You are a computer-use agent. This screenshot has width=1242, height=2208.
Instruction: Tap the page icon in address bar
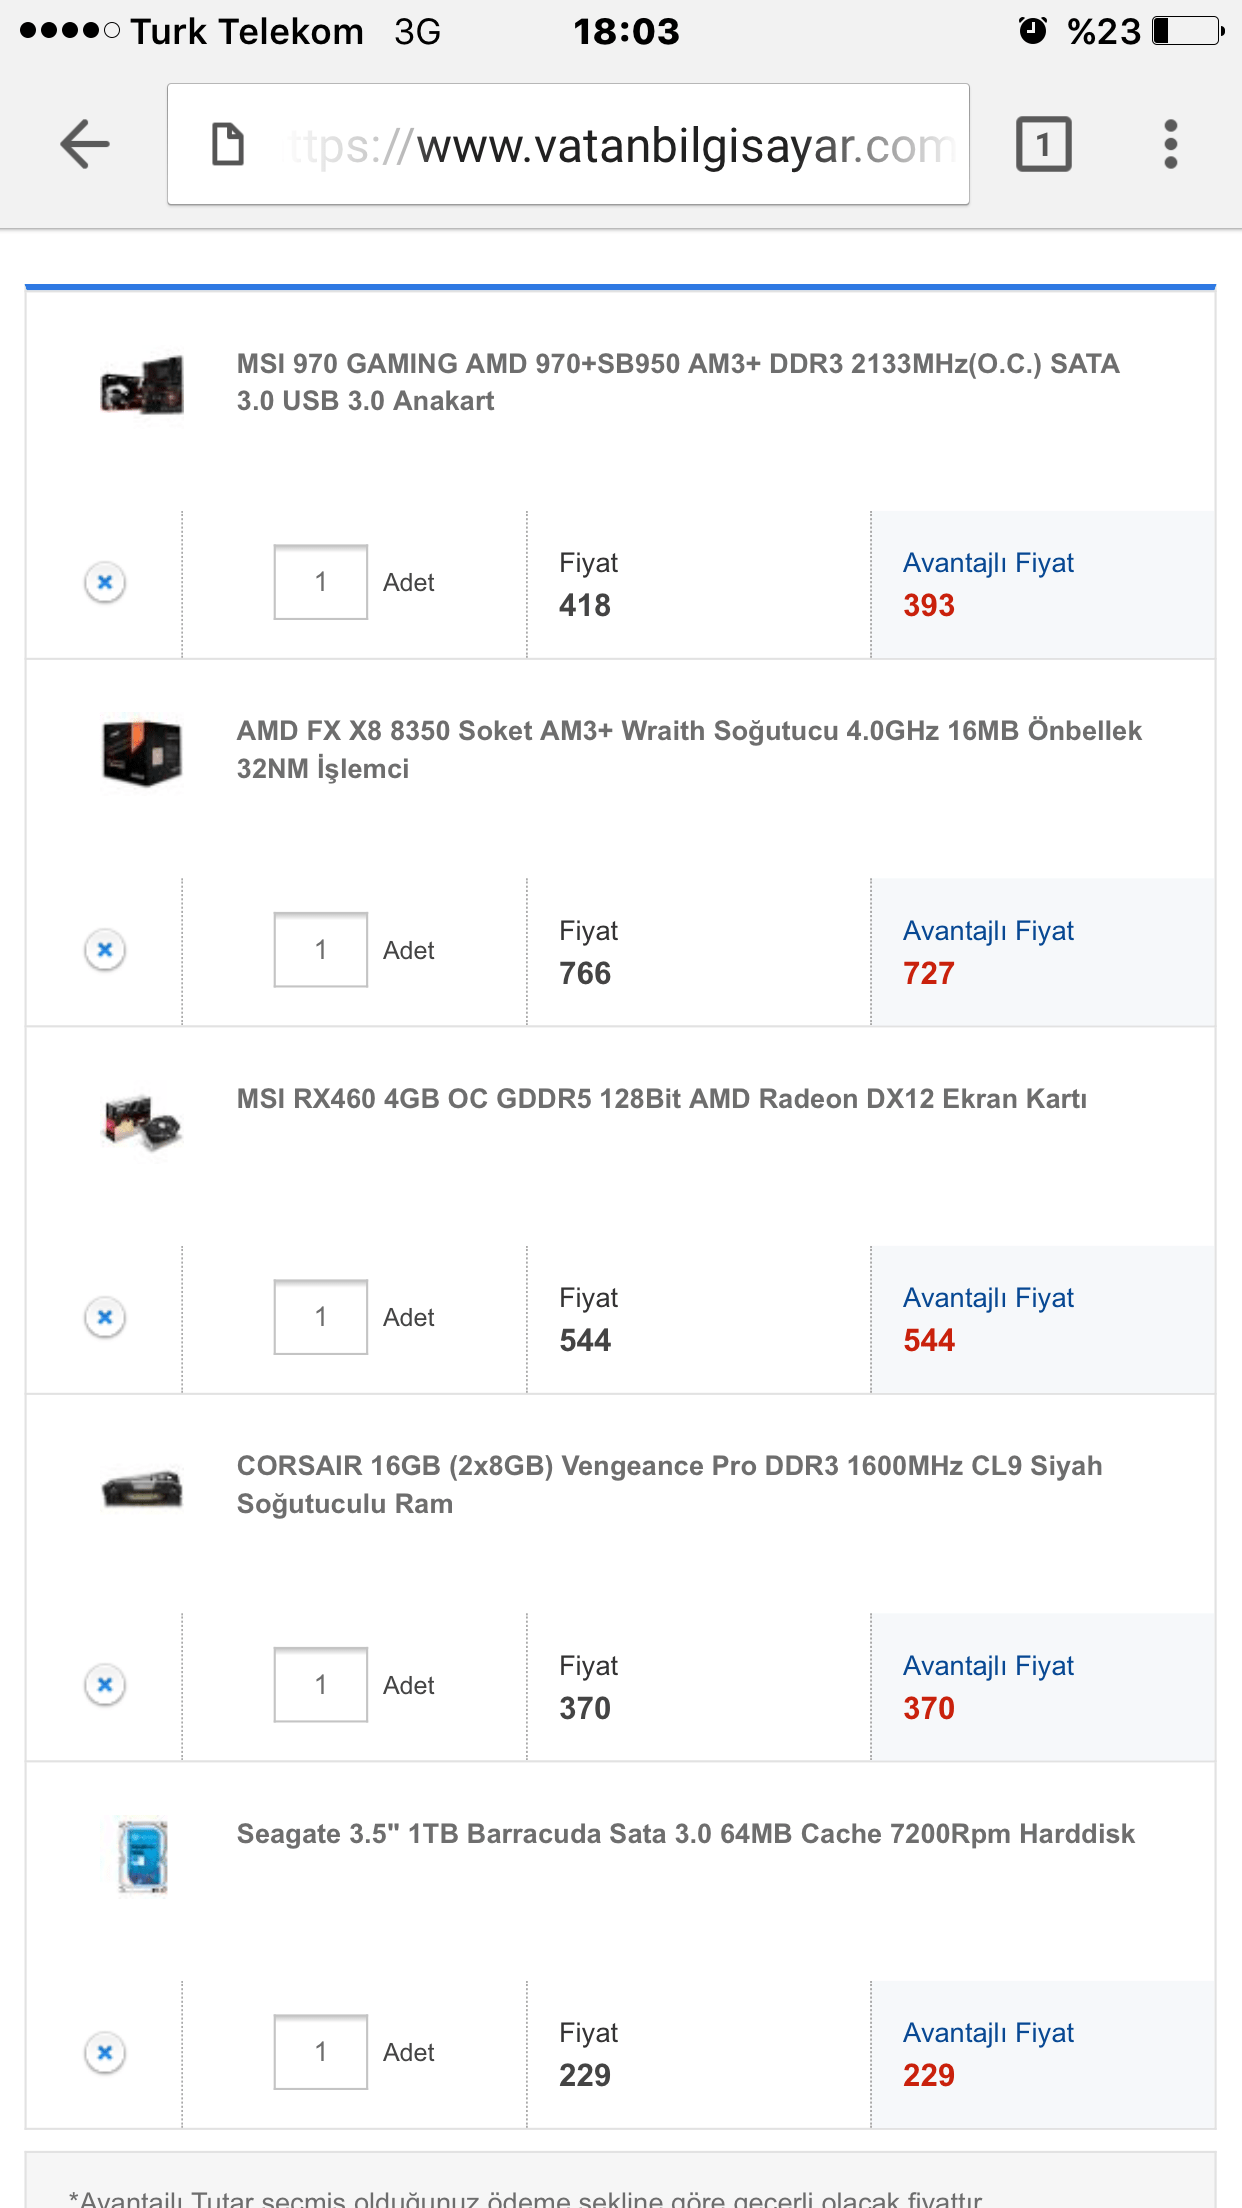(228, 144)
